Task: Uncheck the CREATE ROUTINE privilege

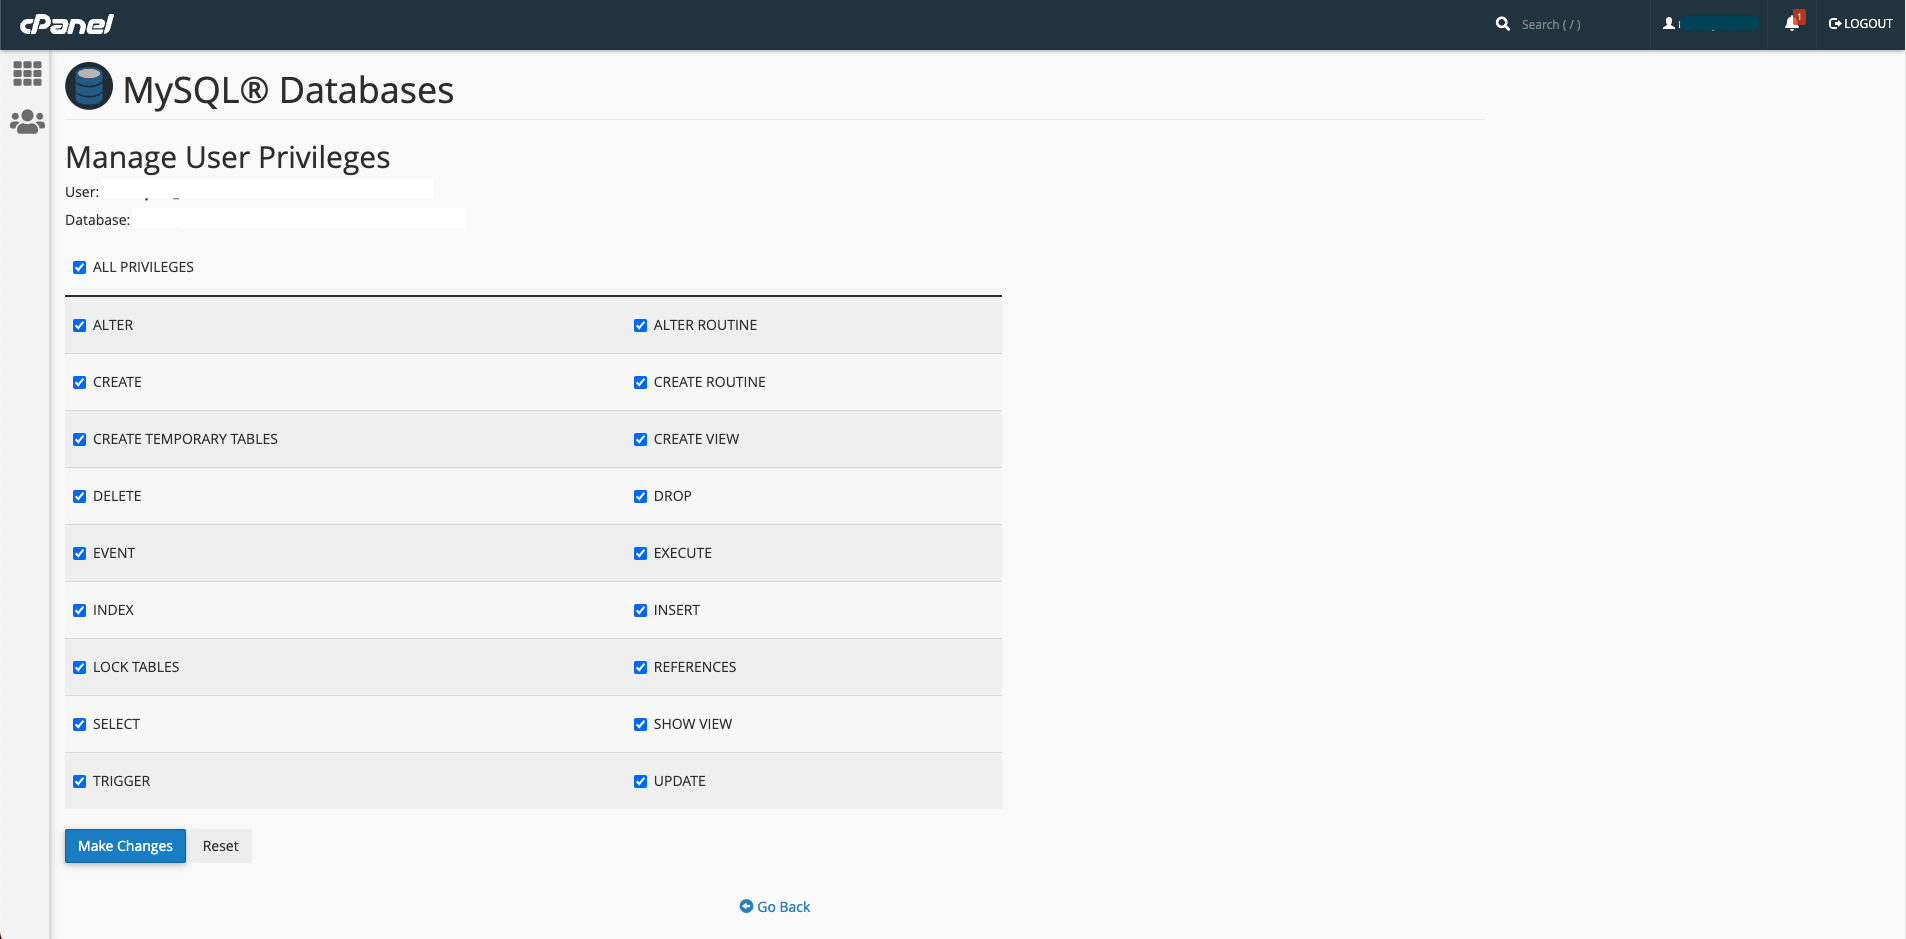Action: 640,382
